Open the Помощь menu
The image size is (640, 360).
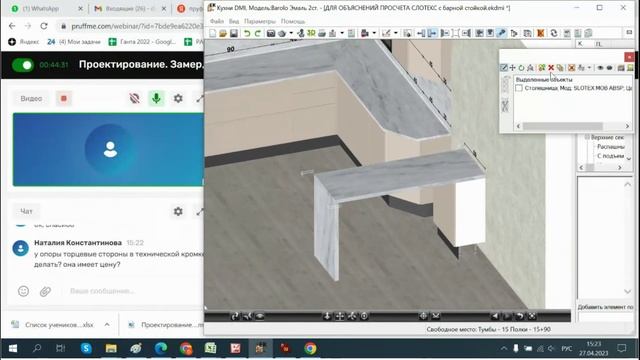click(x=293, y=21)
